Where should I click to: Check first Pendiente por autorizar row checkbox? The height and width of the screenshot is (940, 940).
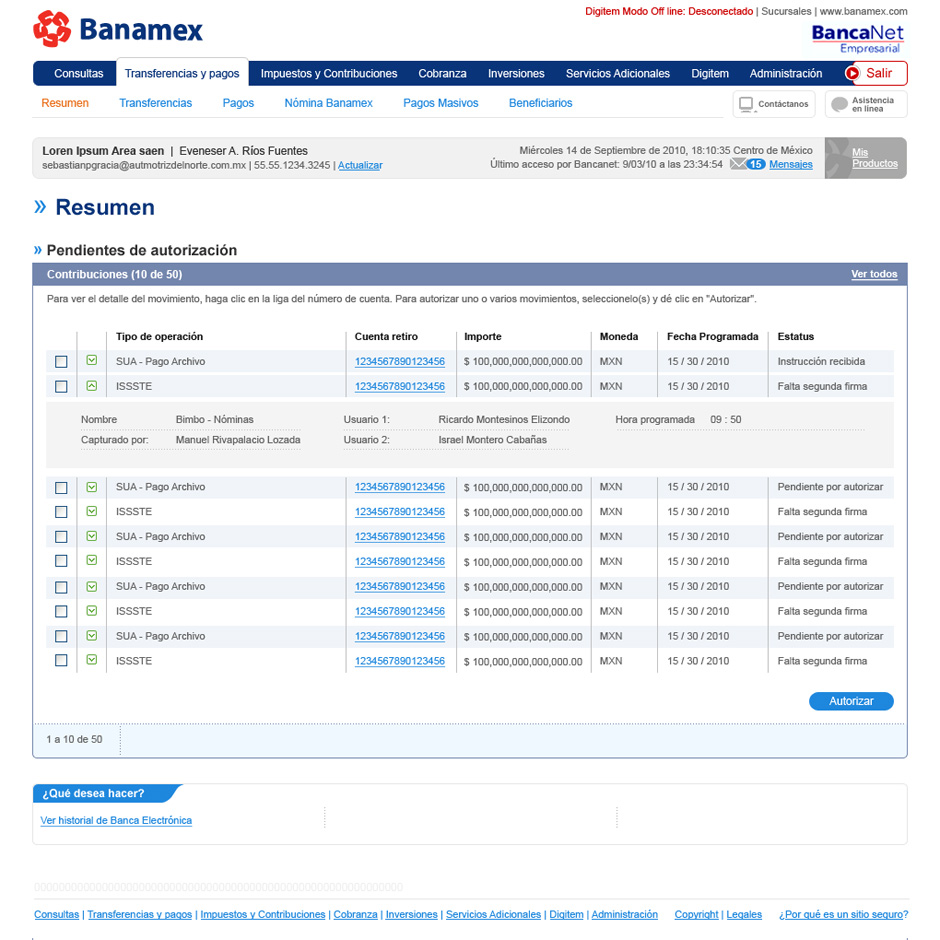point(61,487)
